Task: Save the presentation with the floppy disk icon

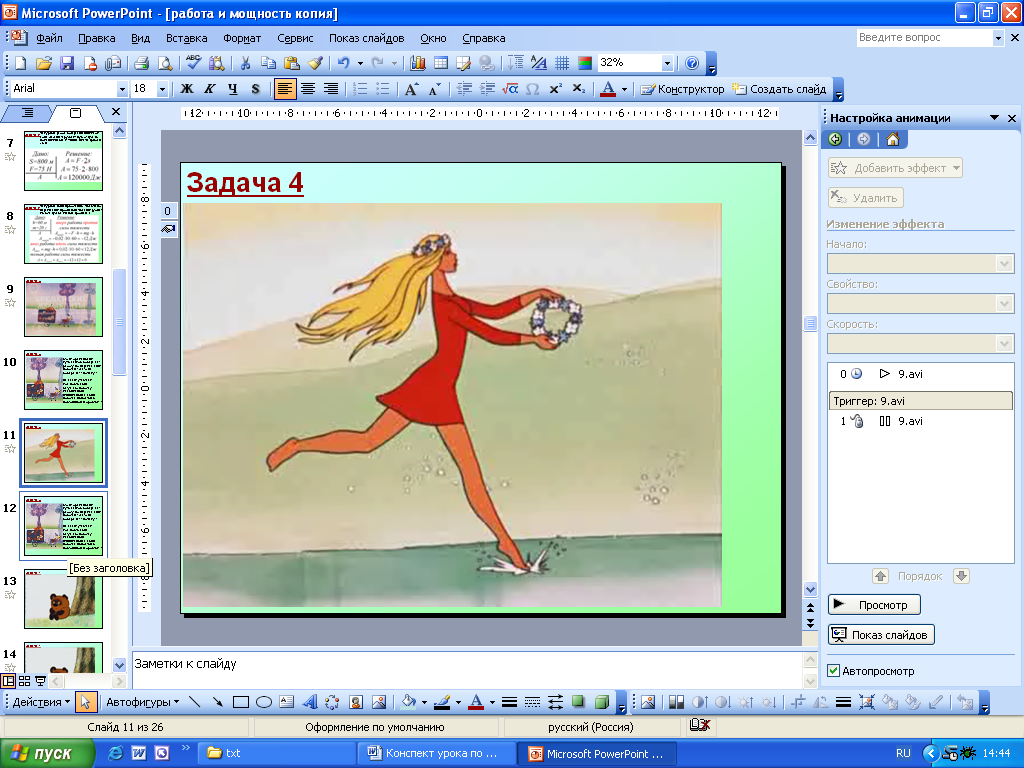Action: tap(67, 63)
